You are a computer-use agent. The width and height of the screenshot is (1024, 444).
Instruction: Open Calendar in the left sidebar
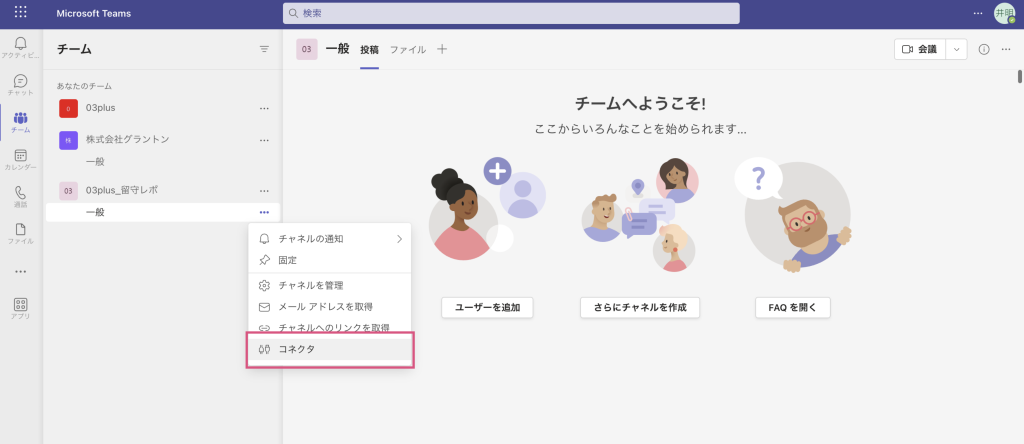[20, 159]
